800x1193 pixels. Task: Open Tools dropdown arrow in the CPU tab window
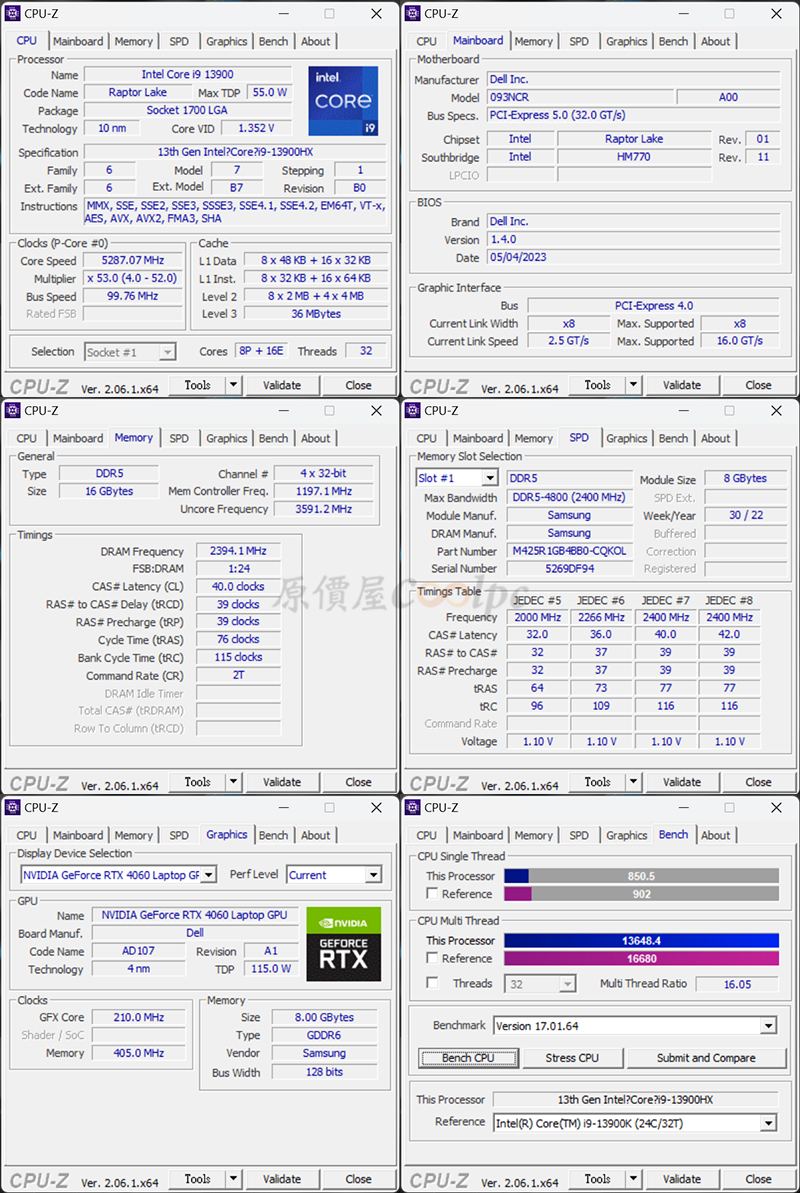pyautogui.click(x=234, y=385)
